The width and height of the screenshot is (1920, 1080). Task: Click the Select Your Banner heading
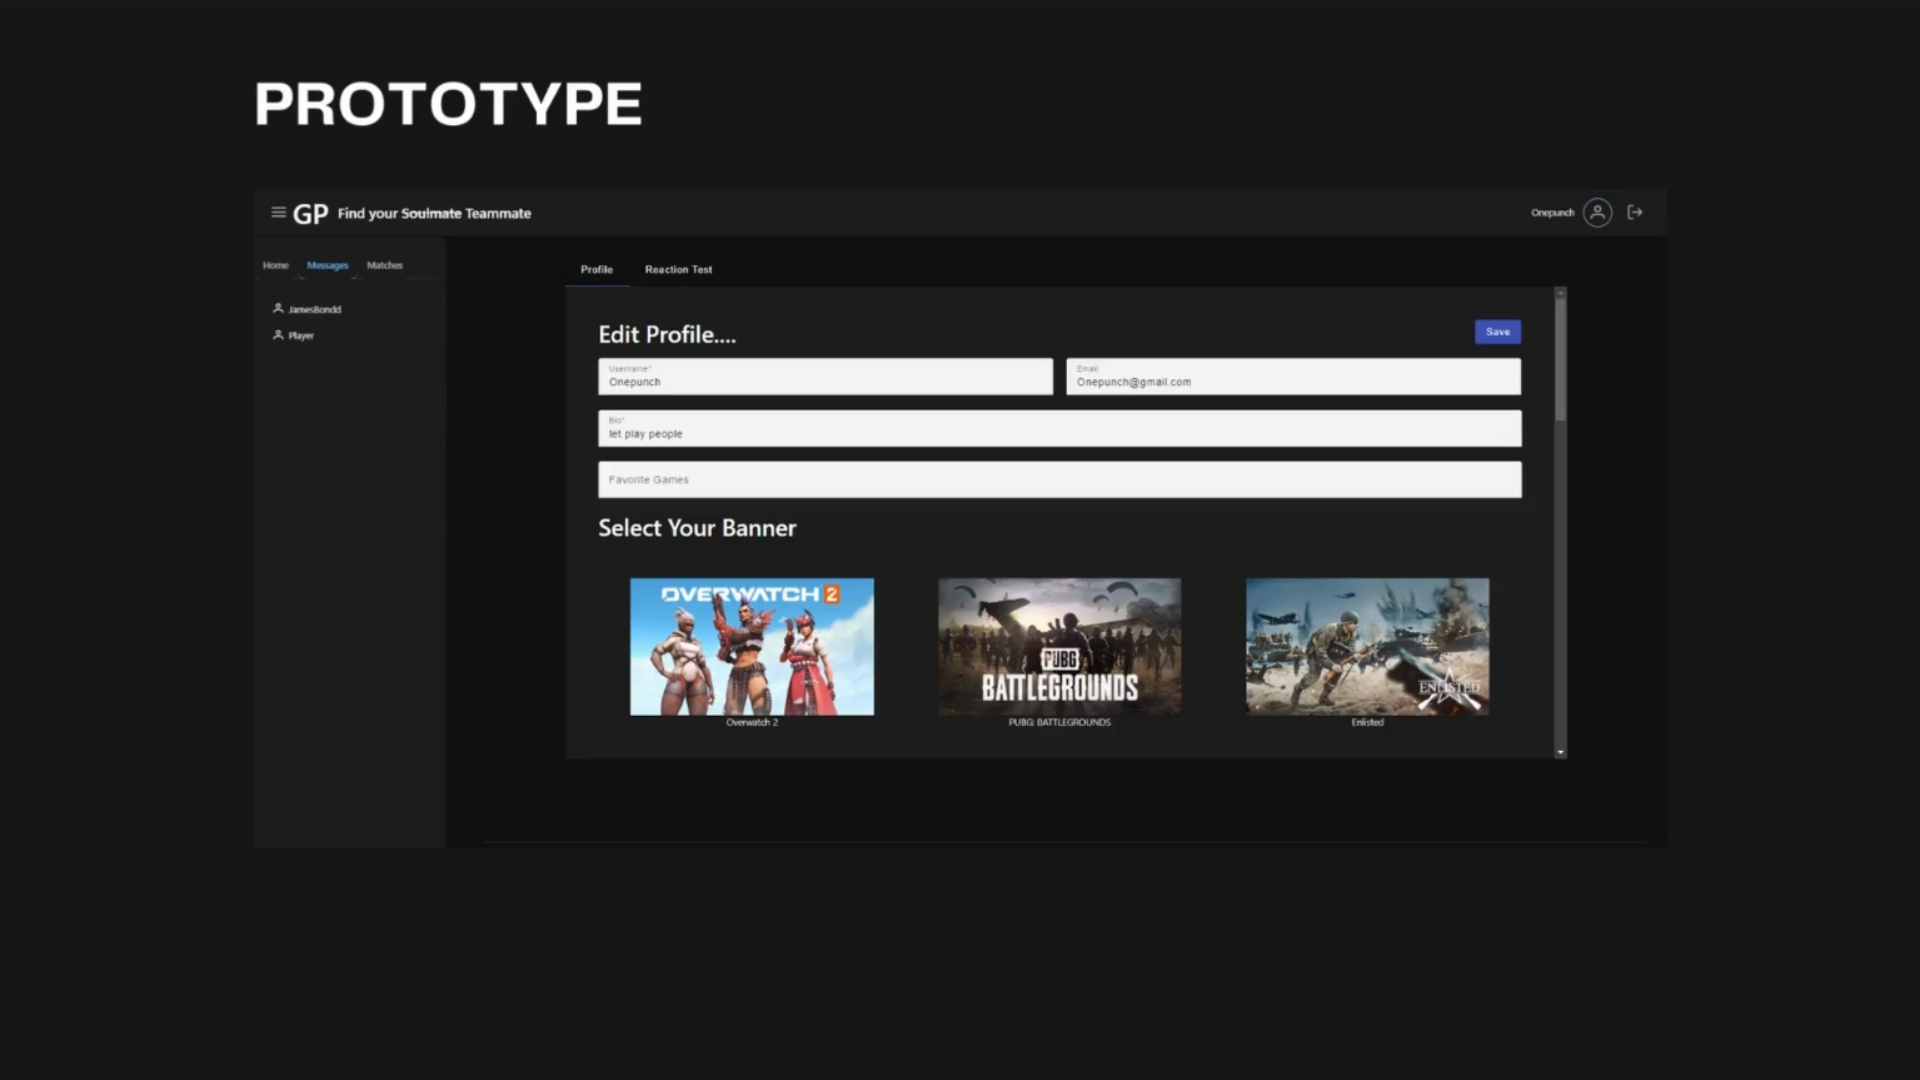pyautogui.click(x=697, y=528)
